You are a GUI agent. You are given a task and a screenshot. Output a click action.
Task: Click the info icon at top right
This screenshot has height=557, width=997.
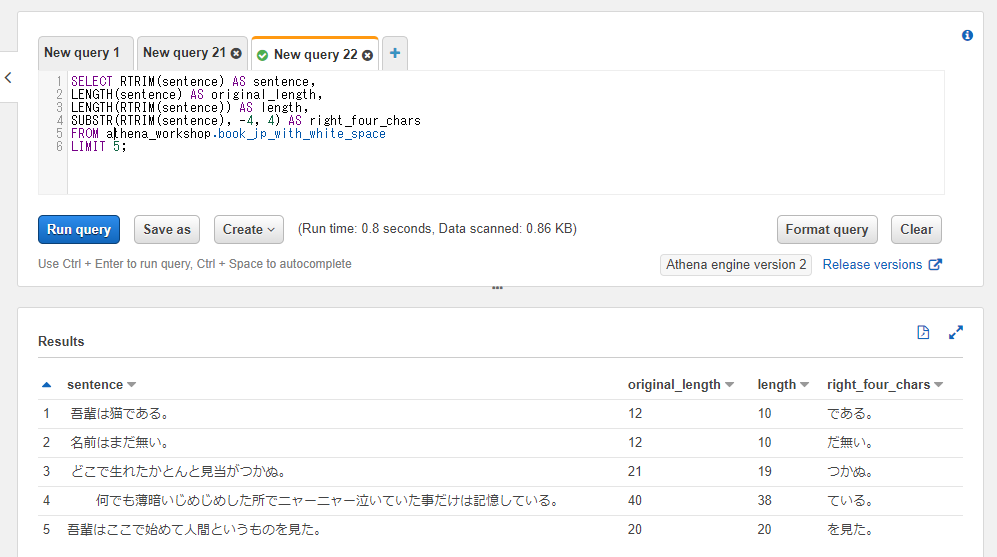(x=967, y=35)
